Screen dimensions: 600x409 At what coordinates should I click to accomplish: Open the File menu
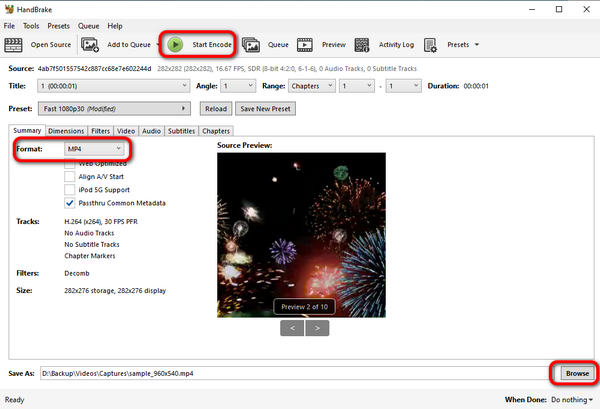pos(9,26)
